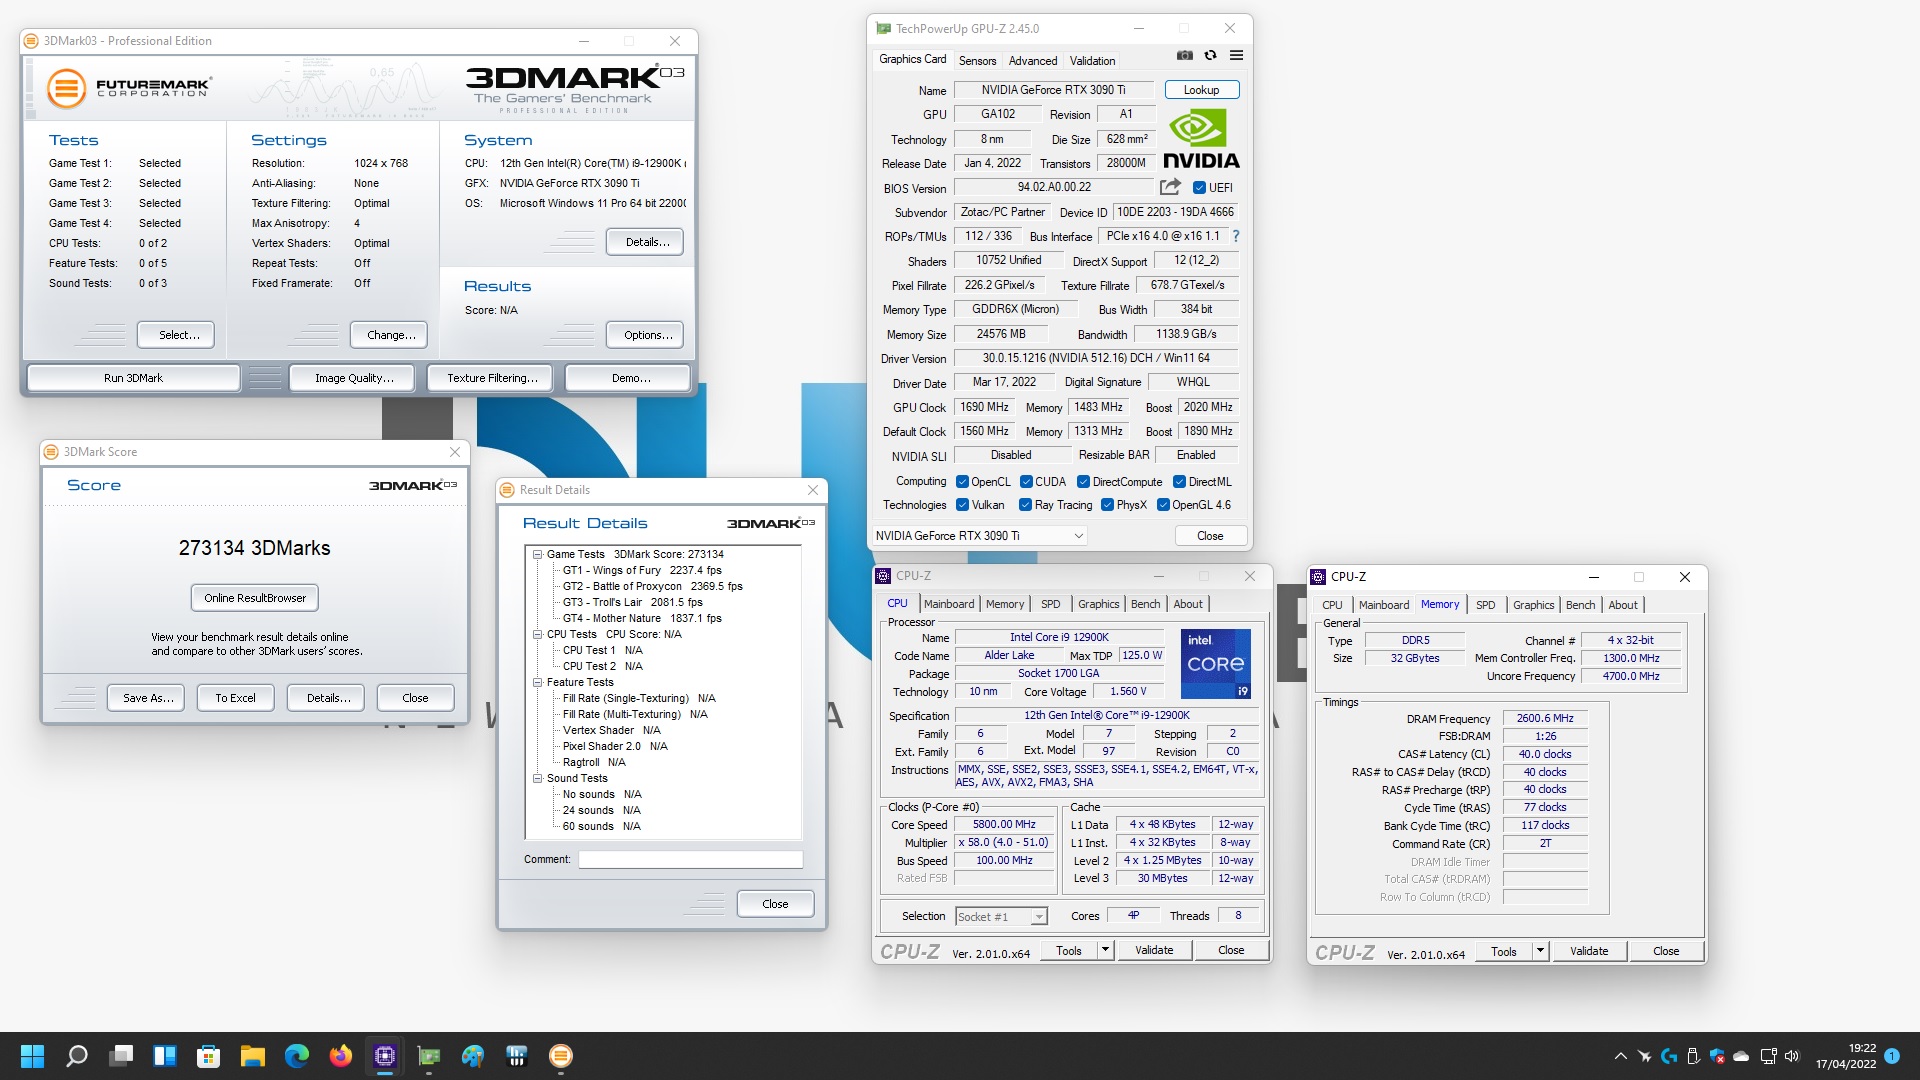Click Save As... in 3DMark Score window
Image resolution: width=1920 pixels, height=1080 pixels.
click(148, 698)
